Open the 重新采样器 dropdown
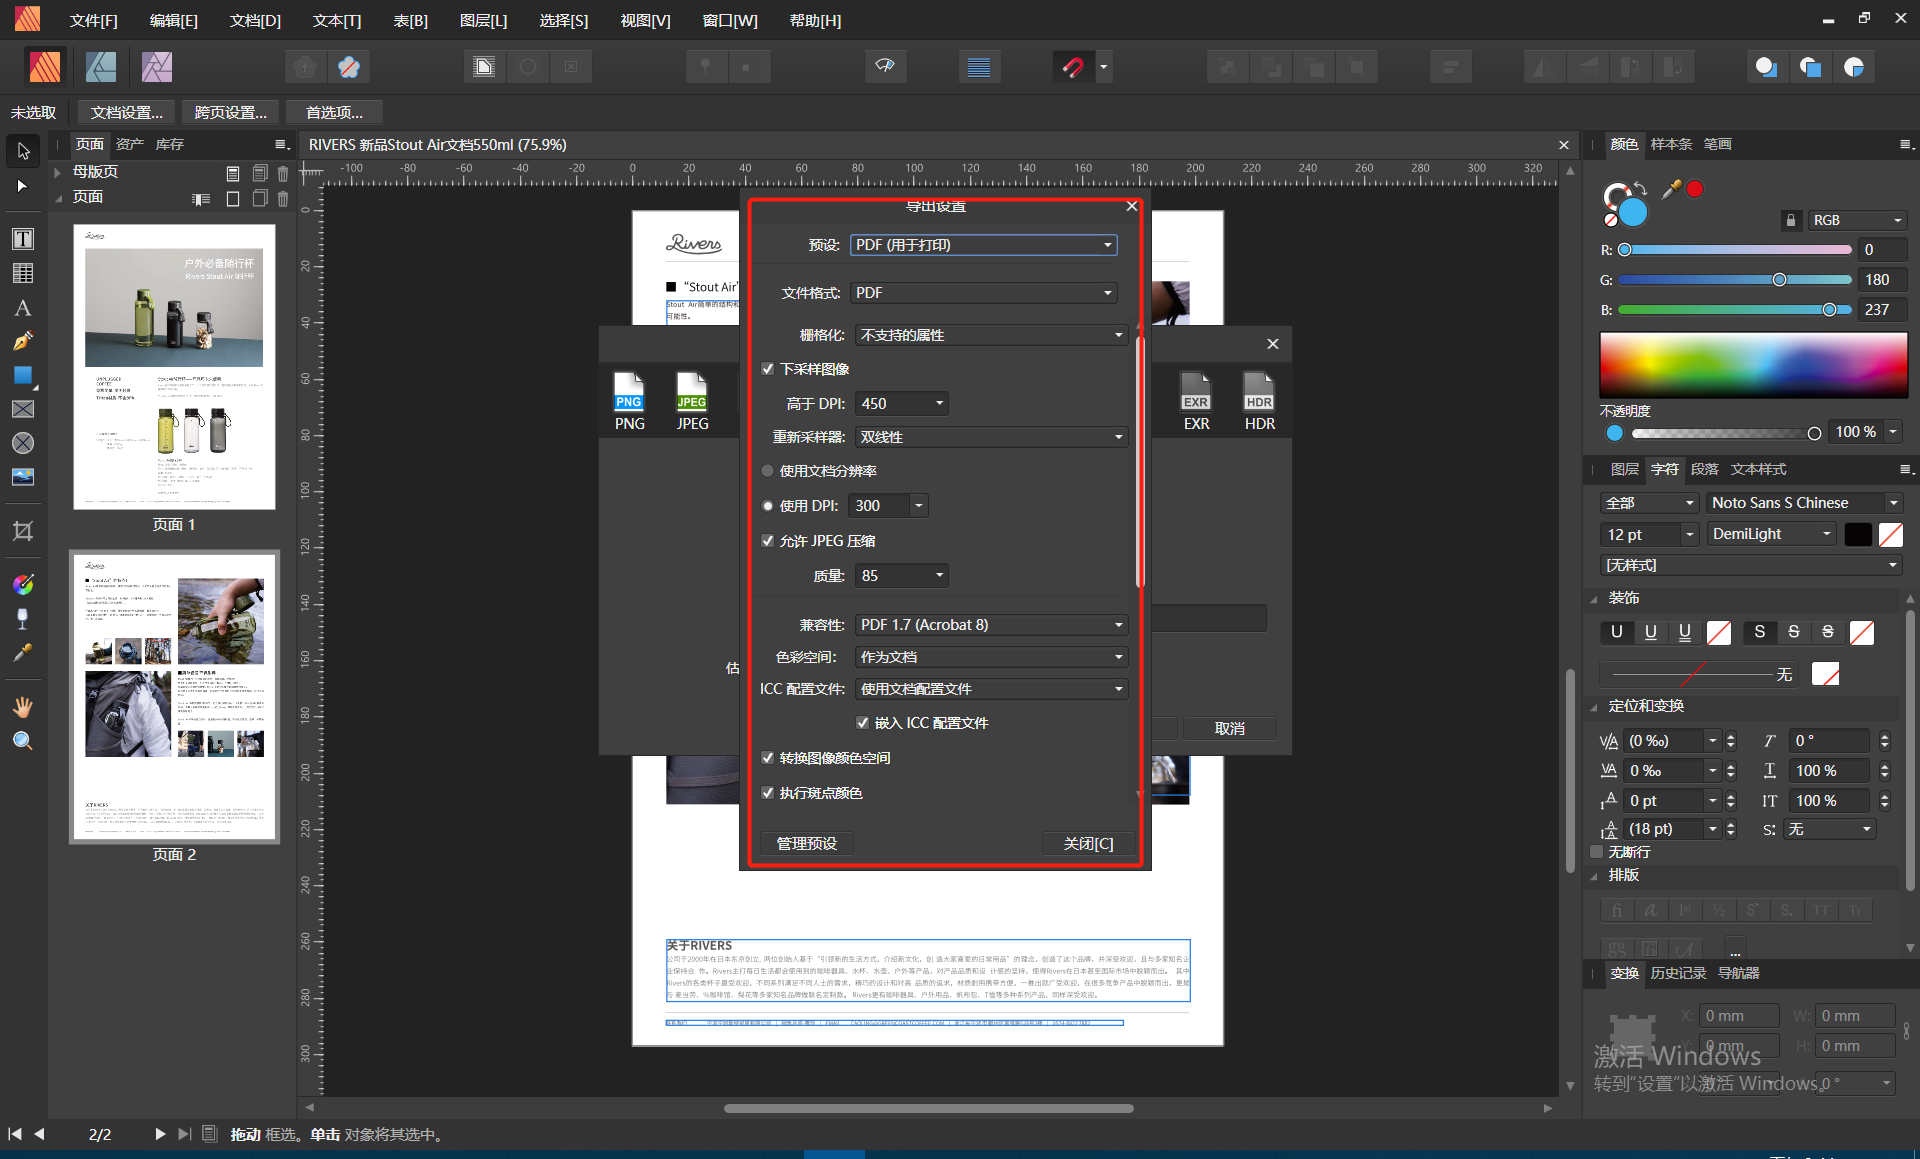The width and height of the screenshot is (1920, 1159). [x=991, y=437]
